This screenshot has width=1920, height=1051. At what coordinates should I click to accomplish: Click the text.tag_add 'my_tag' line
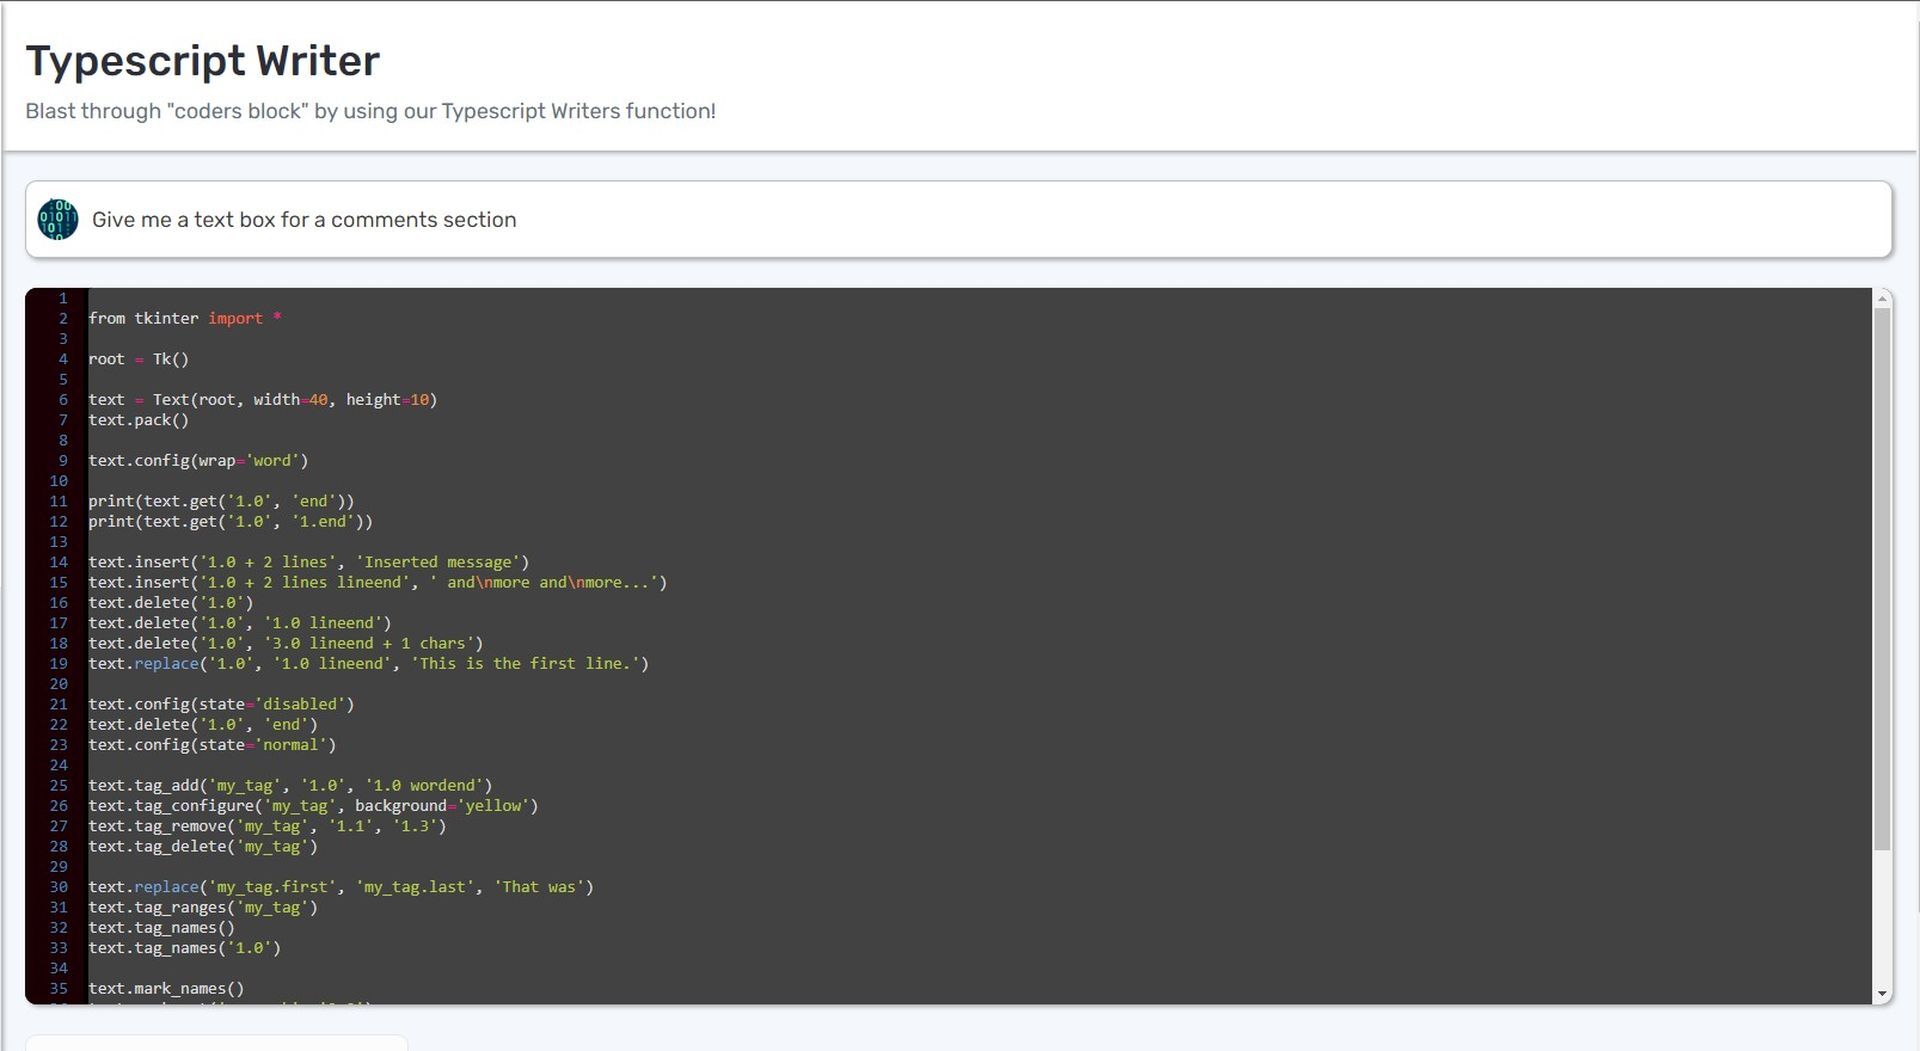point(290,786)
